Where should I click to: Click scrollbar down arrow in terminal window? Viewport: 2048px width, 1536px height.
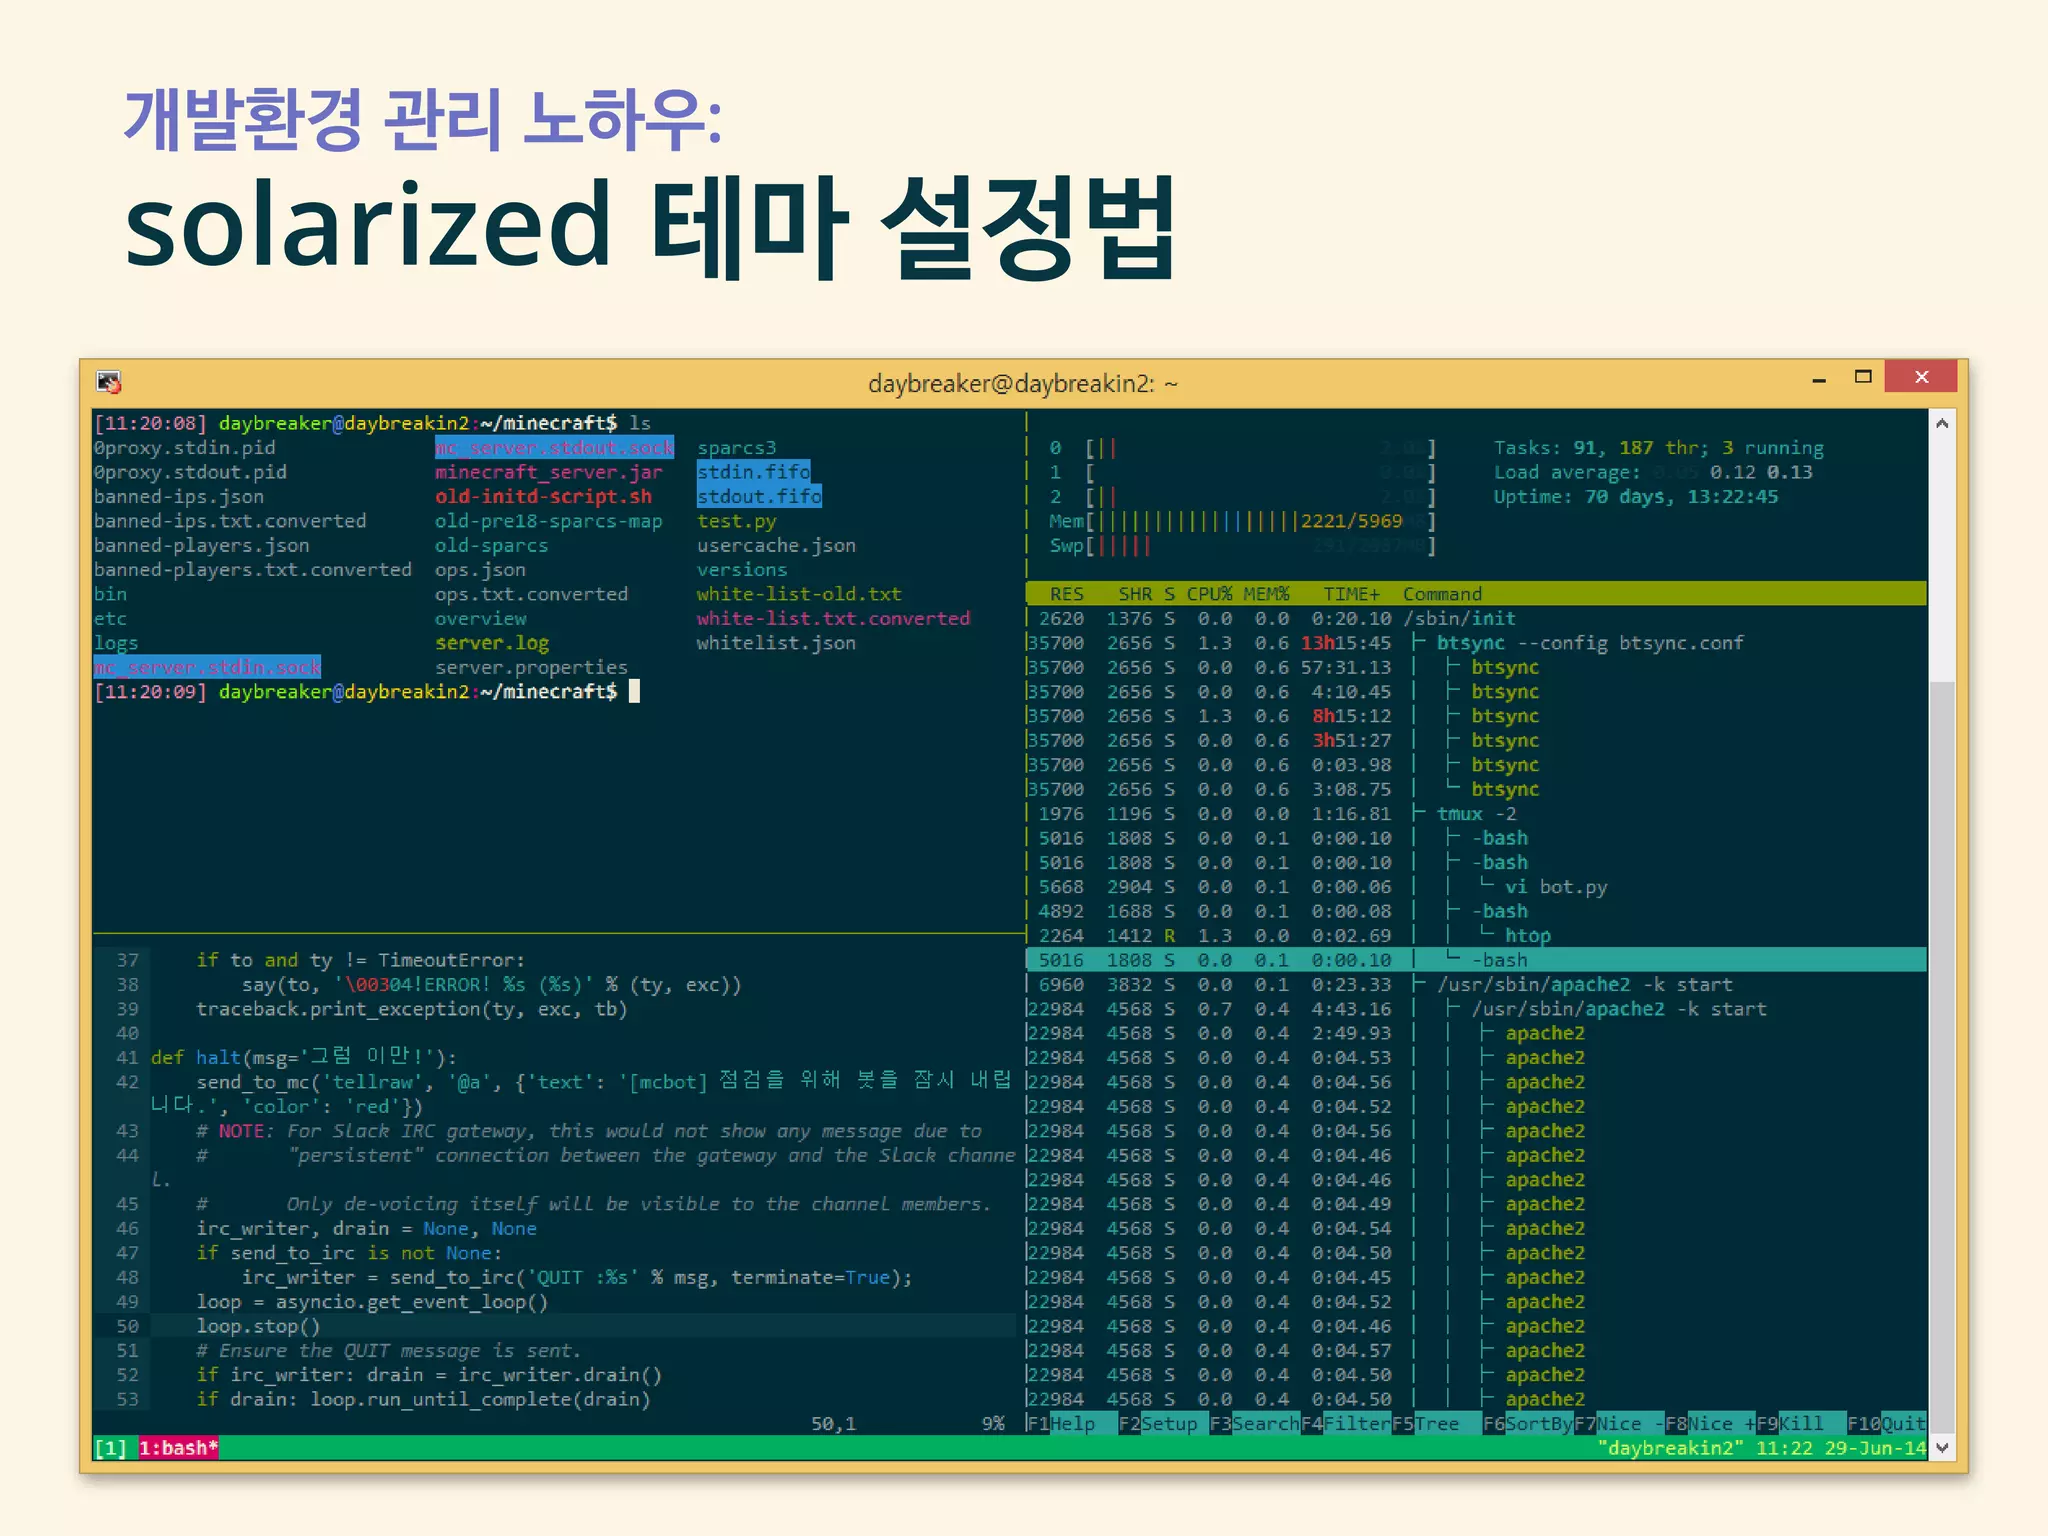pyautogui.click(x=1942, y=1447)
